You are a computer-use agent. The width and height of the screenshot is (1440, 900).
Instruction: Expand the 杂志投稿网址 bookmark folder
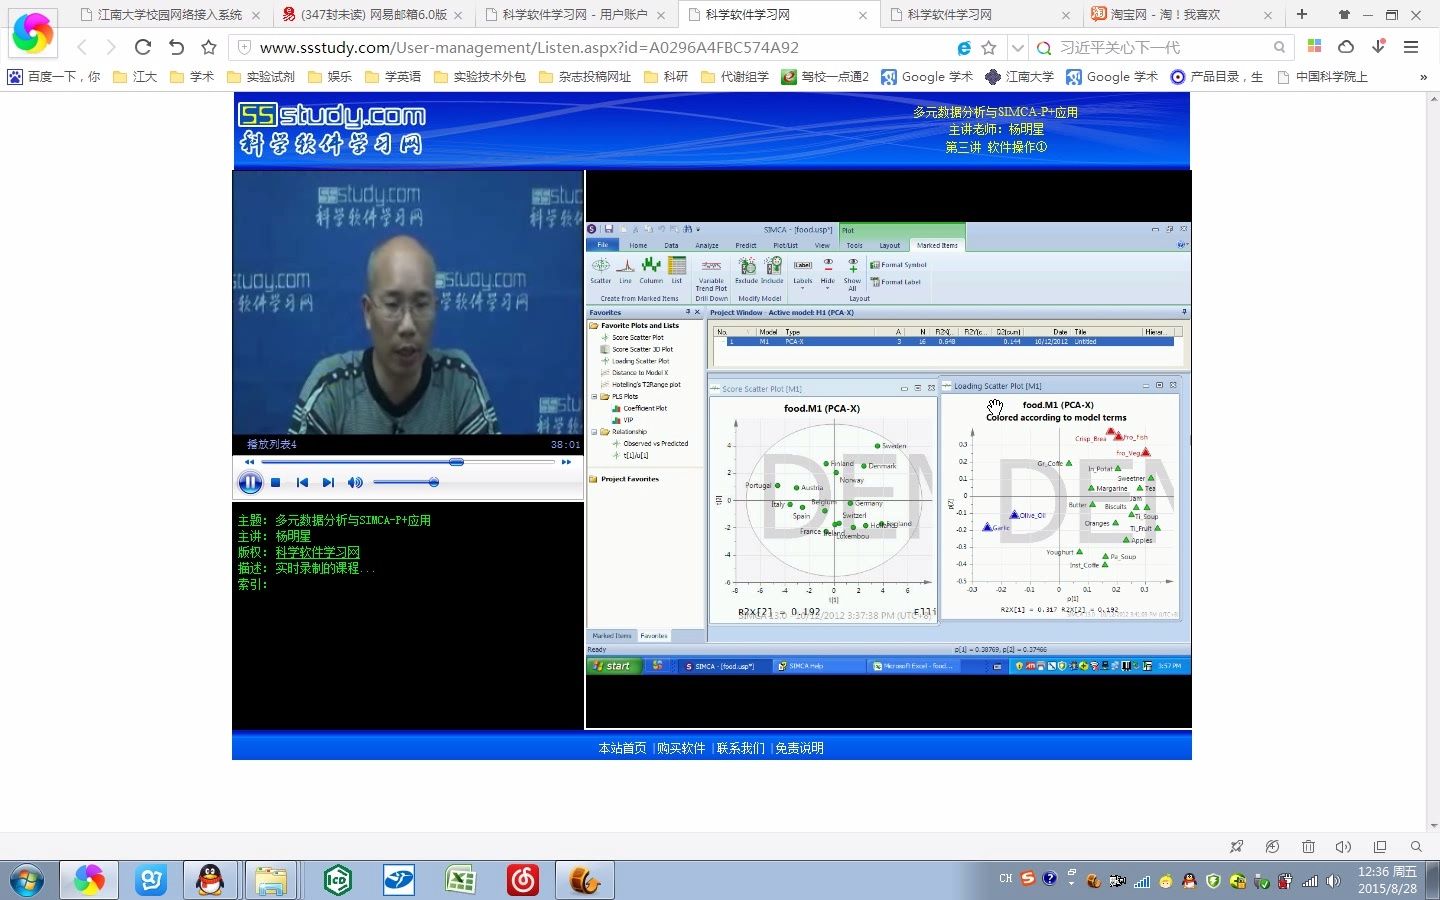(585, 76)
